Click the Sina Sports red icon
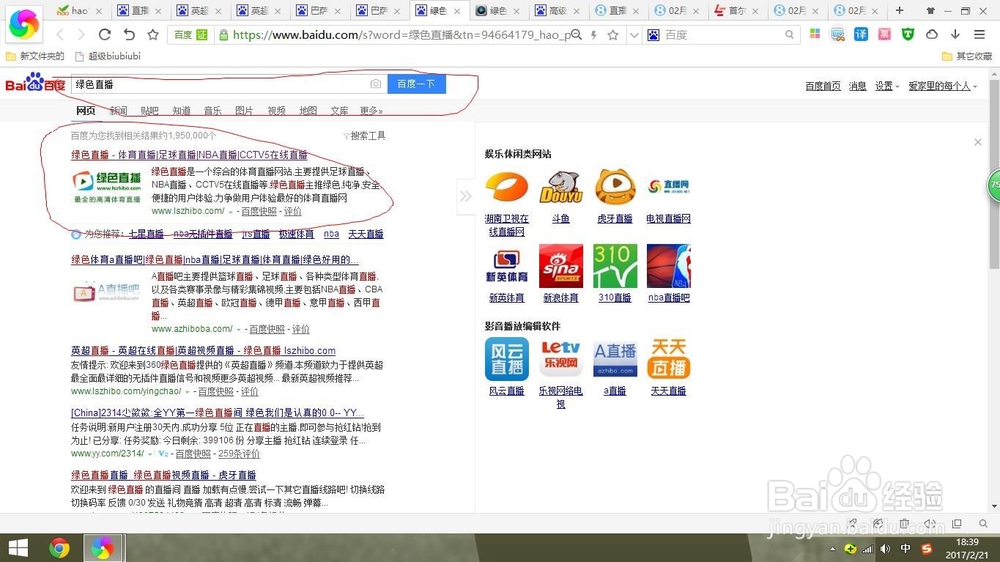The height and width of the screenshot is (562, 1000). pos(561,265)
